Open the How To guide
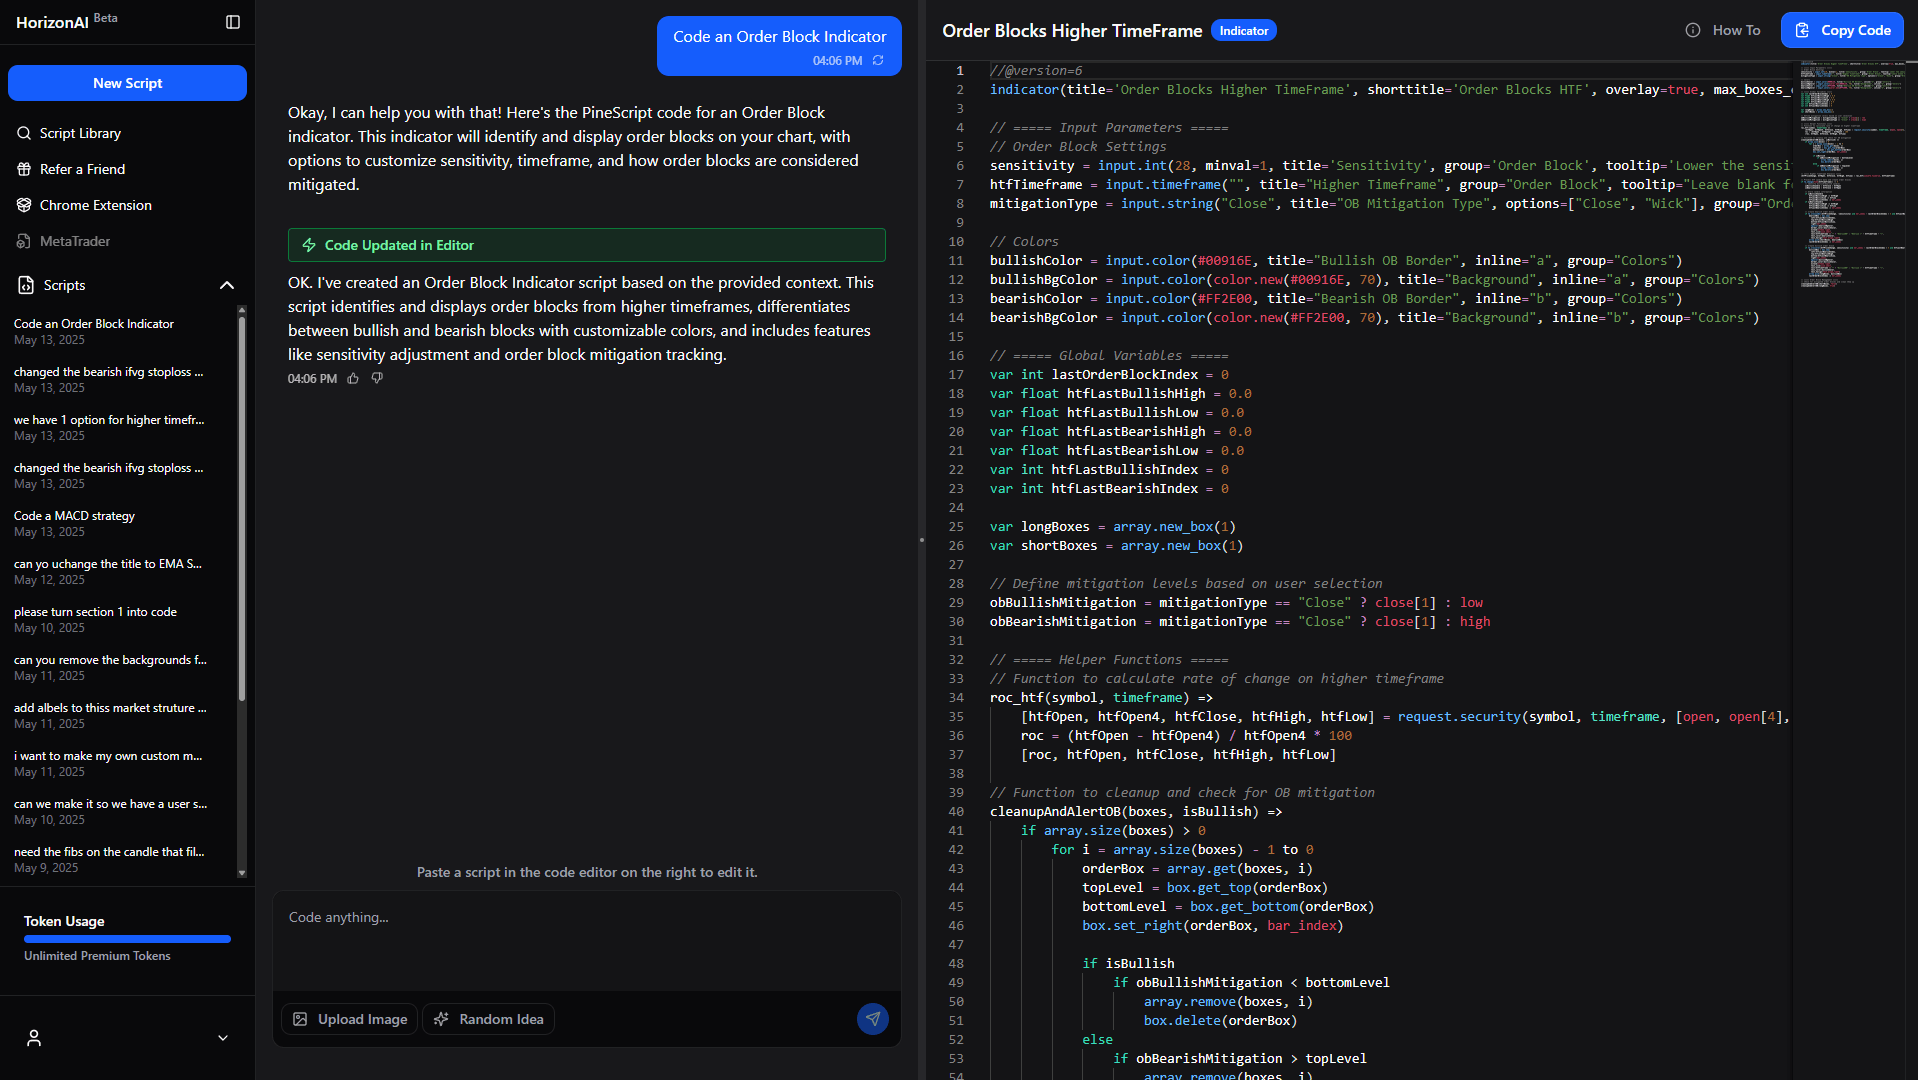This screenshot has height=1080, width=1918. click(x=1723, y=30)
